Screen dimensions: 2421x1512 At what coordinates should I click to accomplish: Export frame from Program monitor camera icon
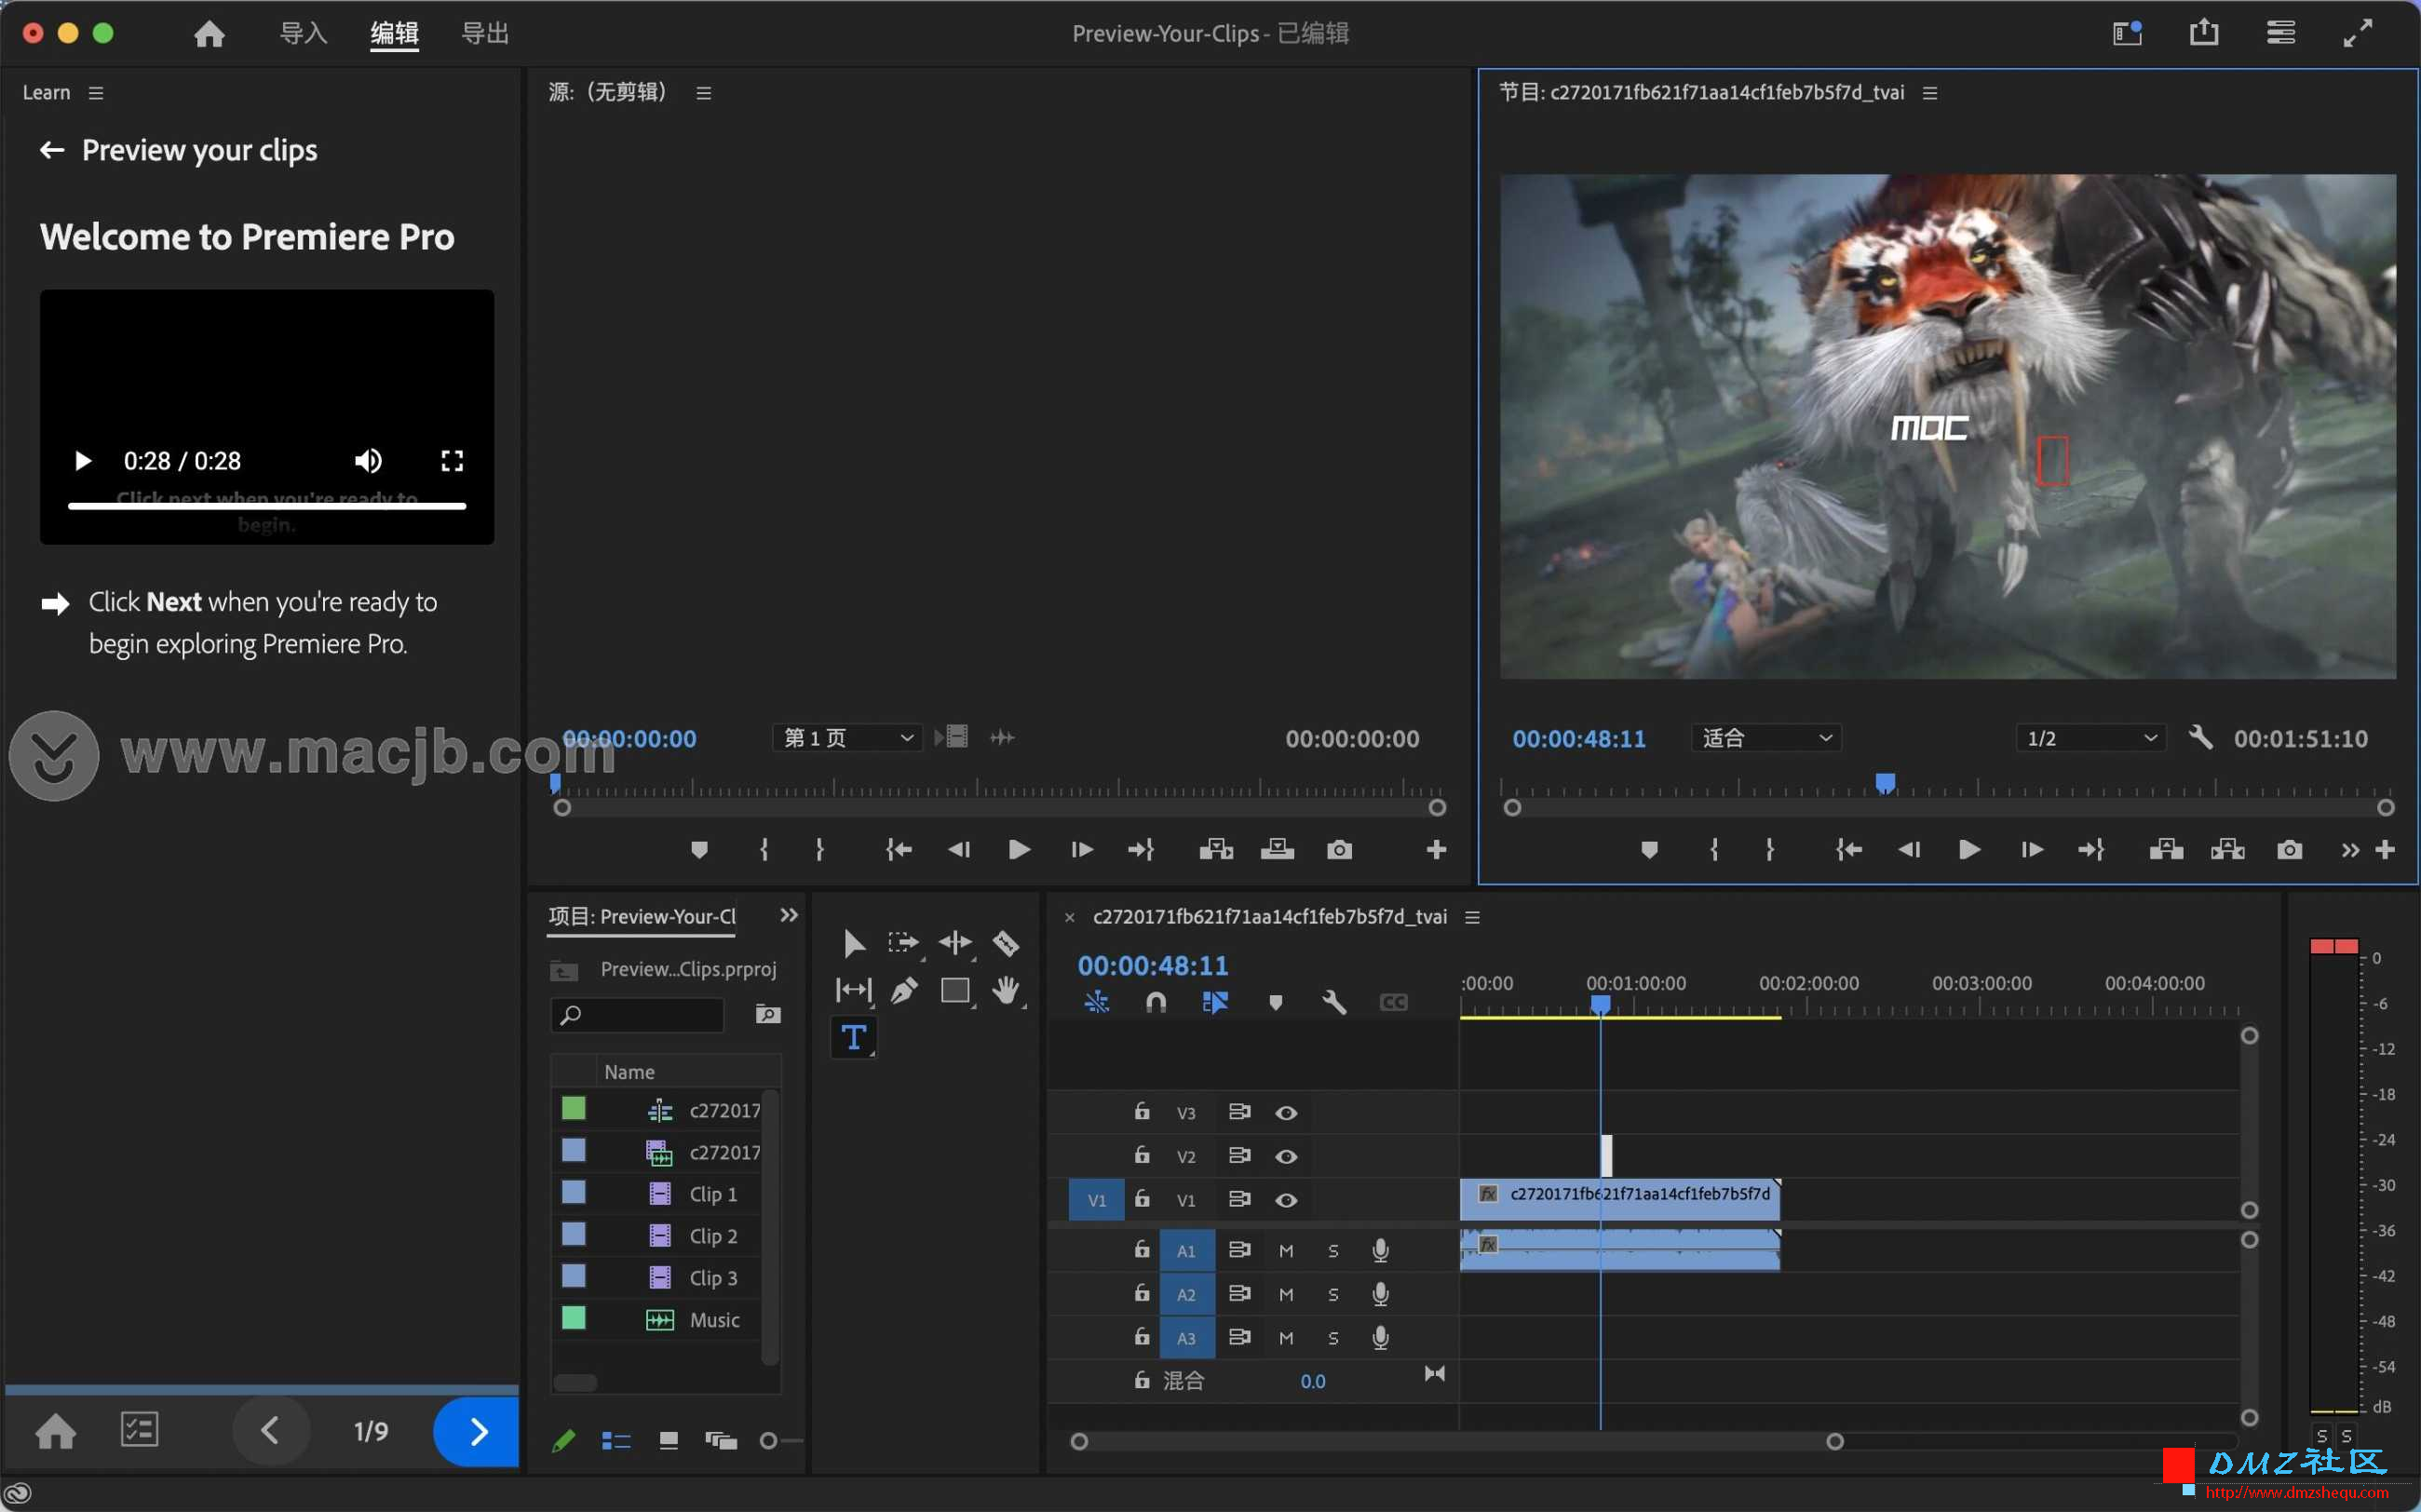pos(2290,850)
